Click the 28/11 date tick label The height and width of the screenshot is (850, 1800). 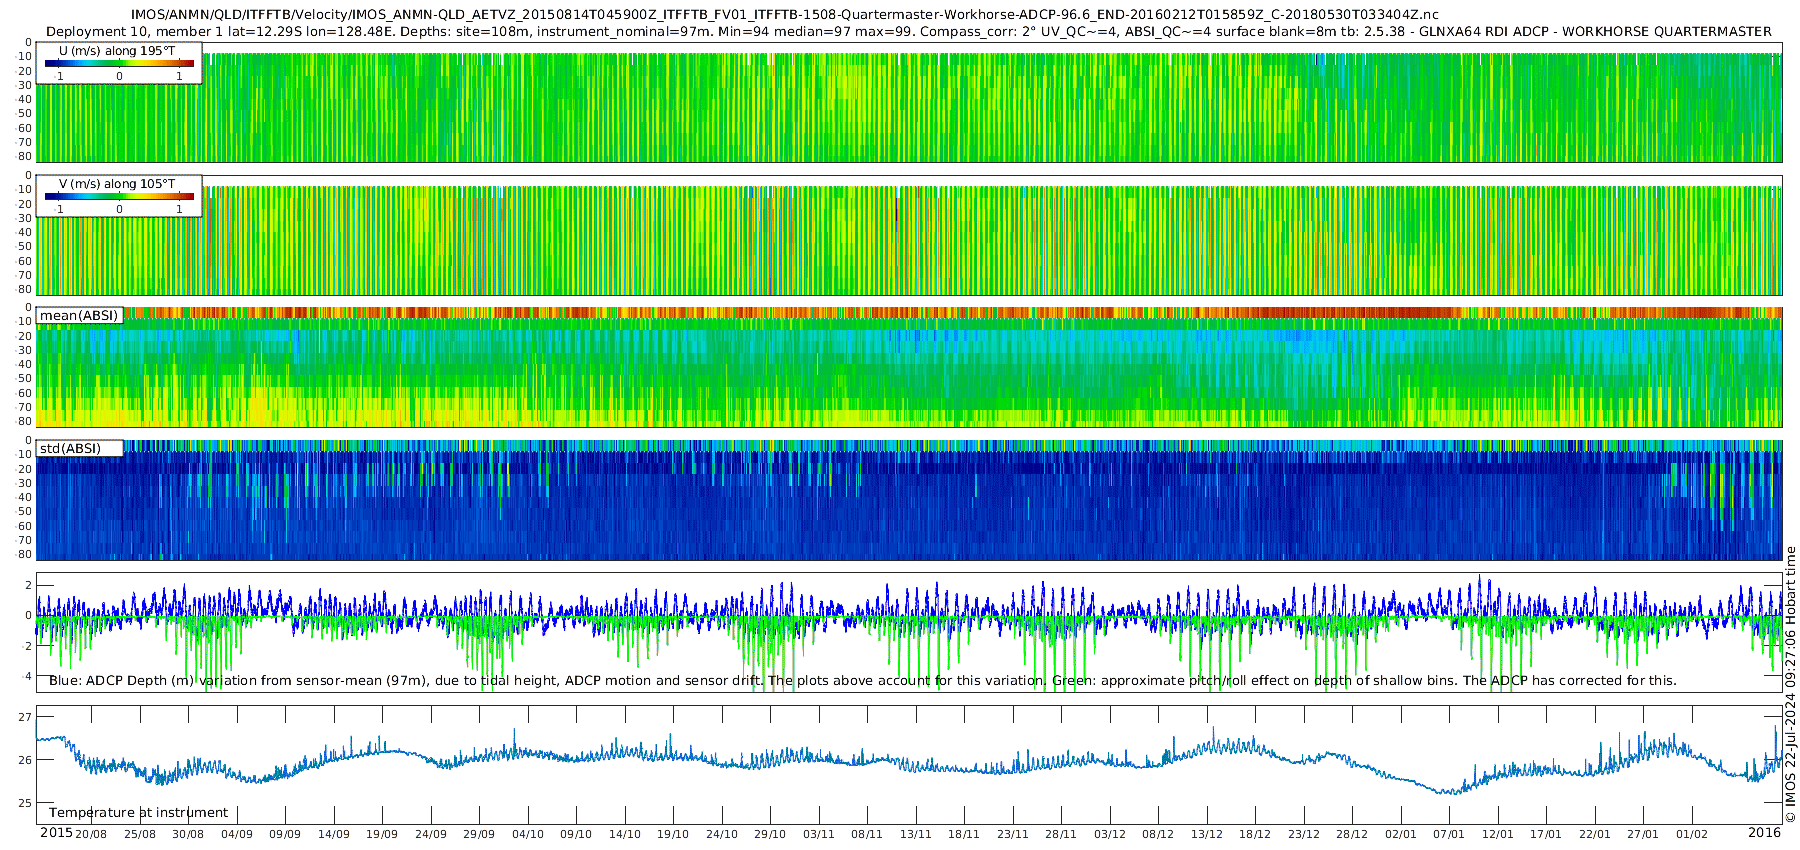(1061, 834)
